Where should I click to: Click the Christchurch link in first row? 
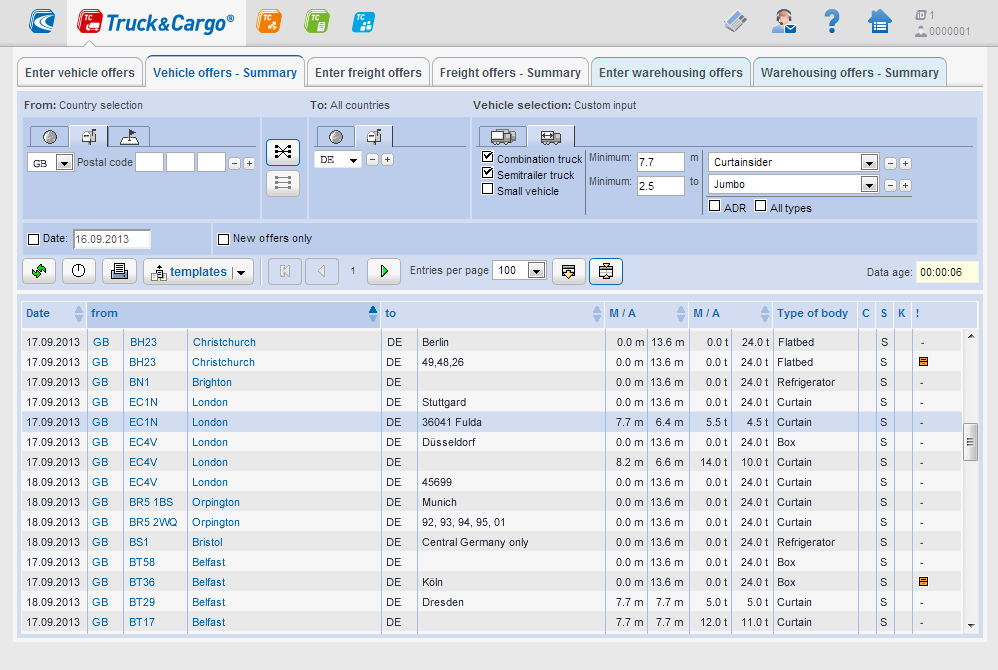pos(224,342)
